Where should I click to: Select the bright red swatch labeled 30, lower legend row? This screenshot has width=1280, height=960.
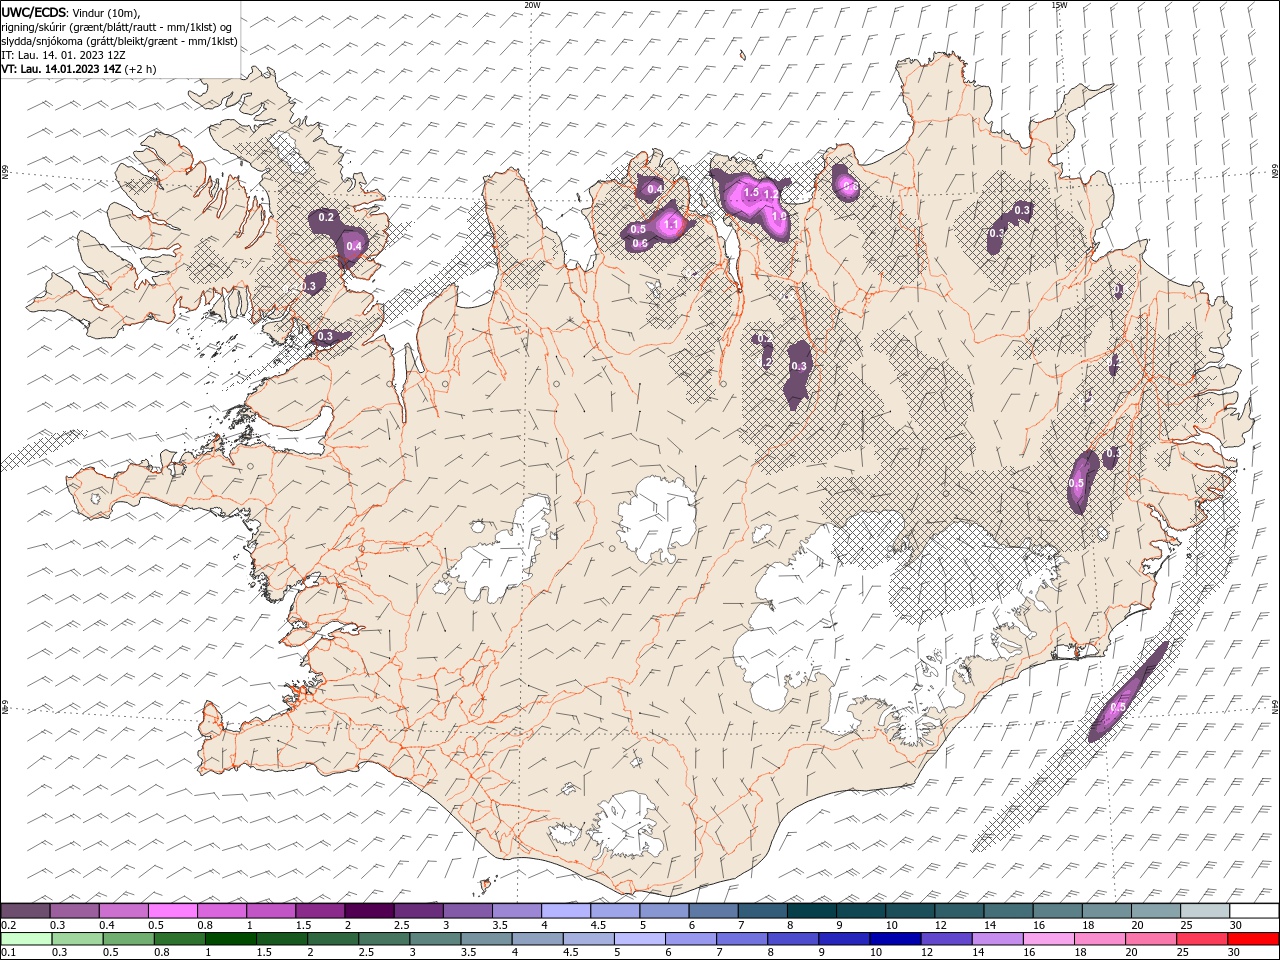coord(1253,939)
